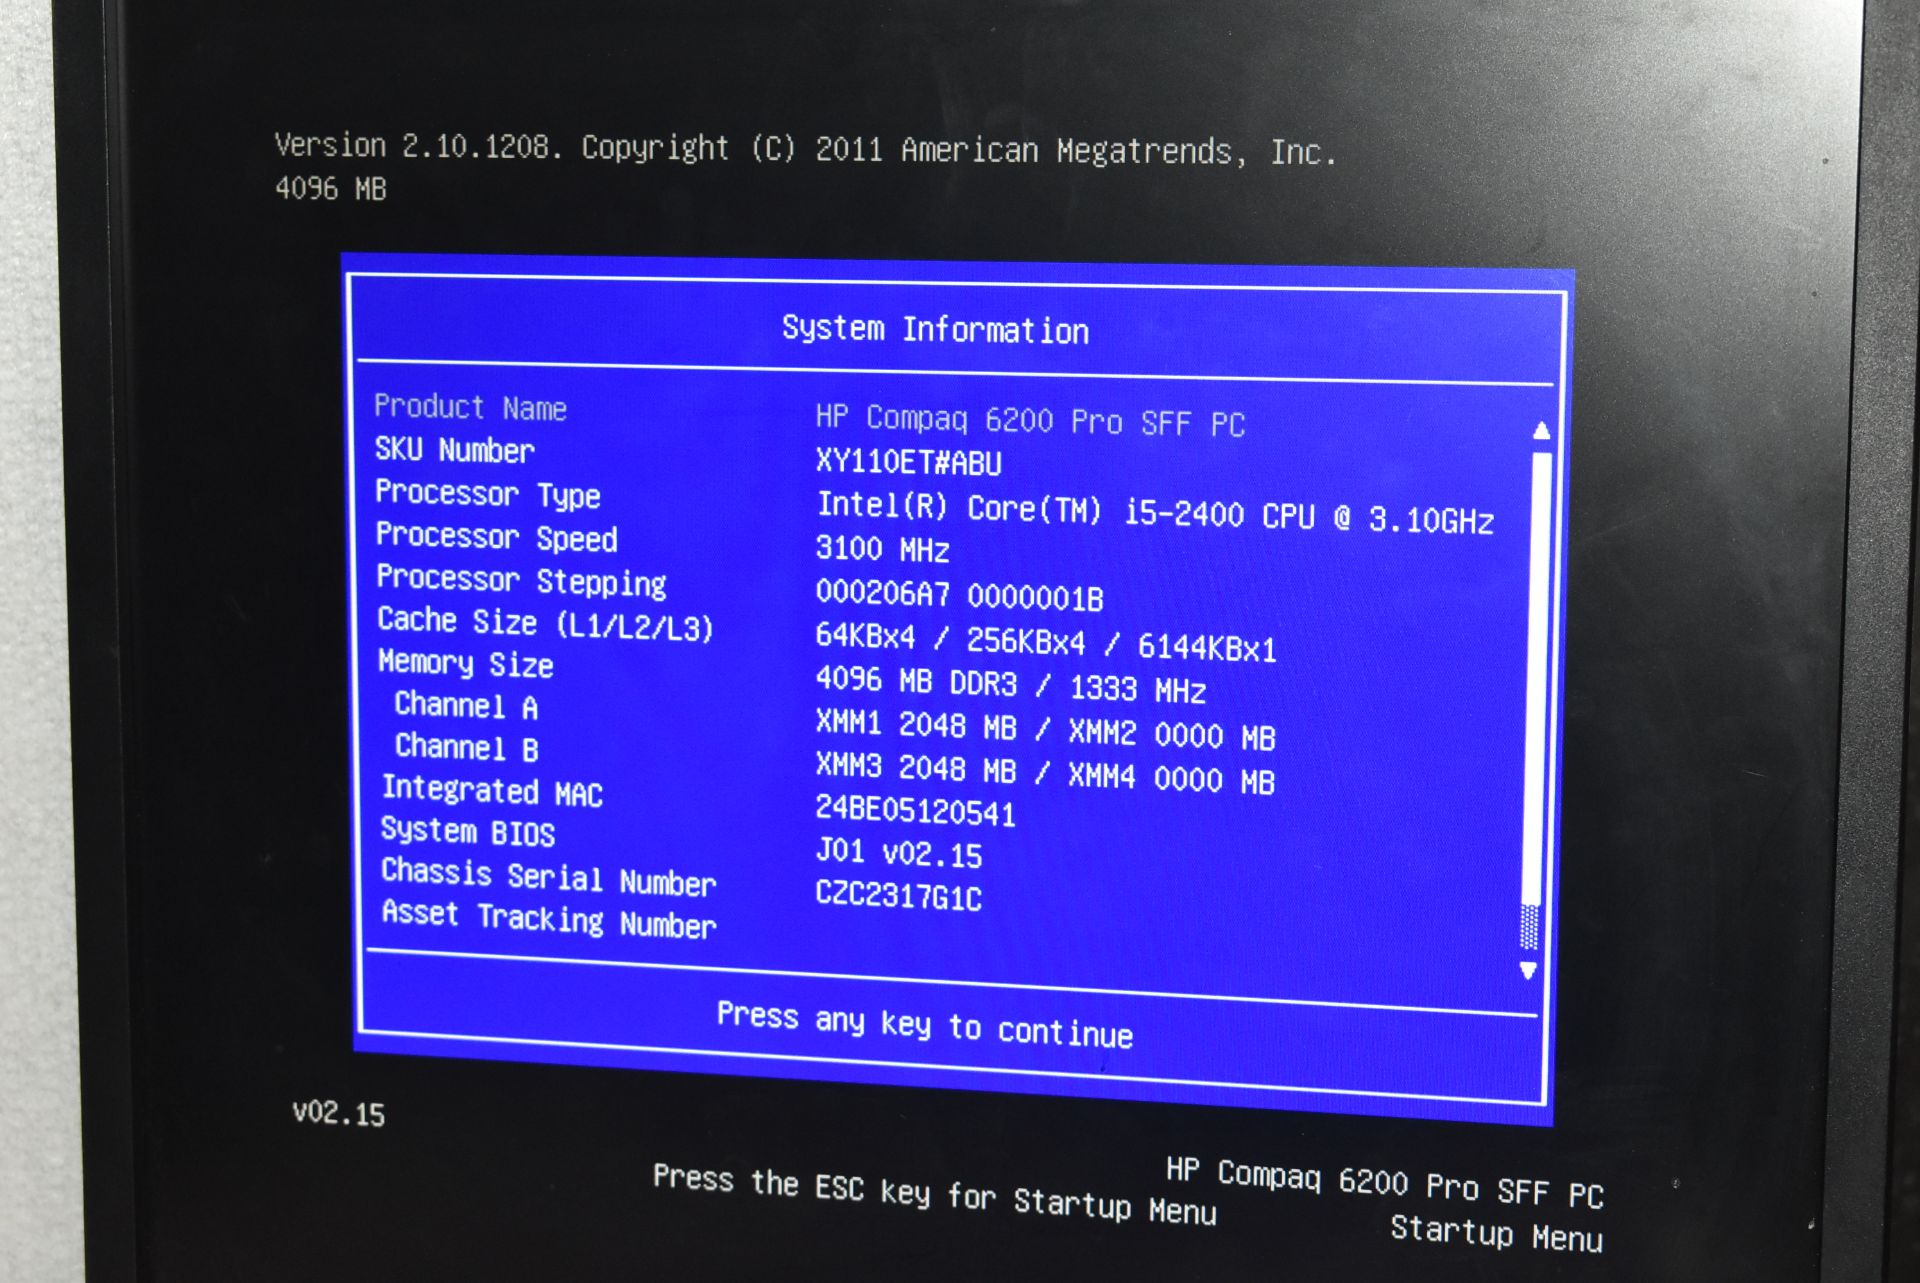The height and width of the screenshot is (1283, 1920).
Task: Select the 'Processor Speed' label
Action: (496, 537)
